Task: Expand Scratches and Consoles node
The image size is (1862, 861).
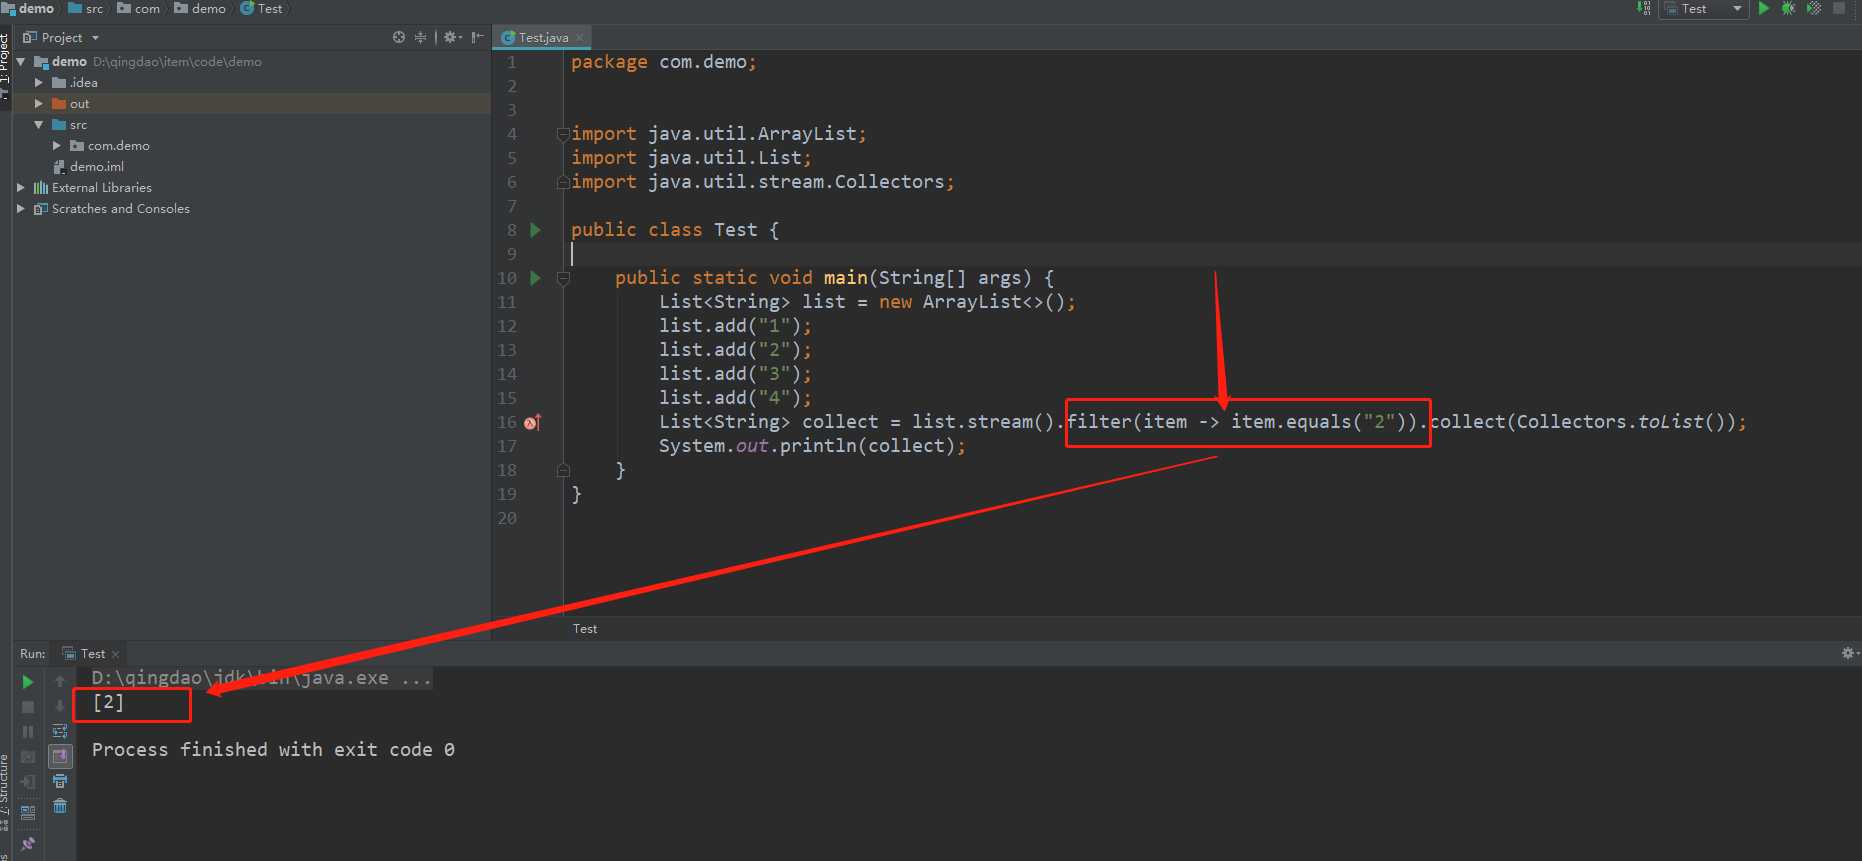Action: click(x=20, y=209)
